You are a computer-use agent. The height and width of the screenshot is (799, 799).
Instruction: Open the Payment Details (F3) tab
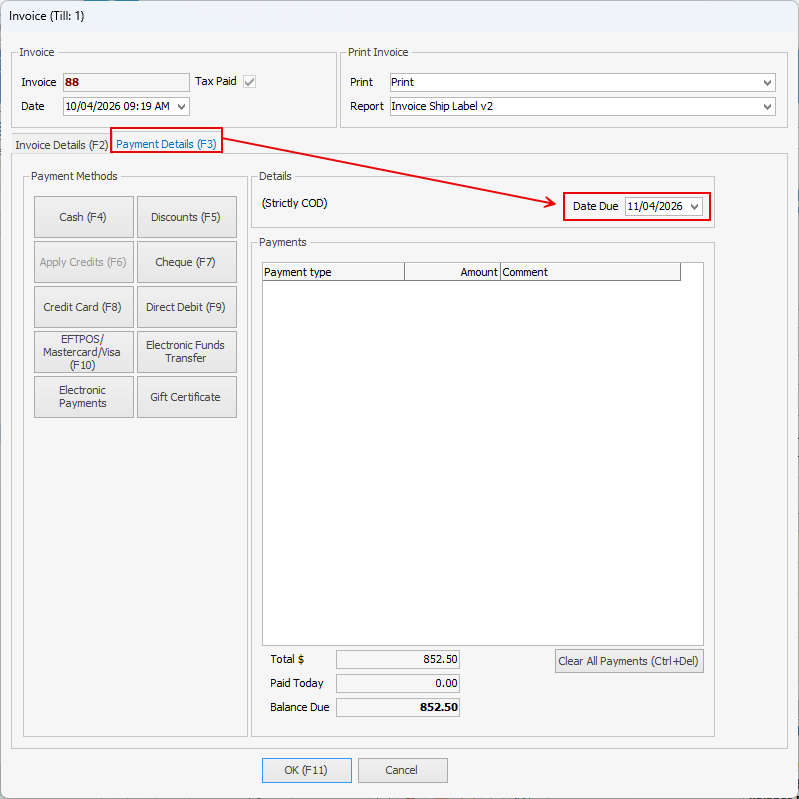[x=166, y=144]
